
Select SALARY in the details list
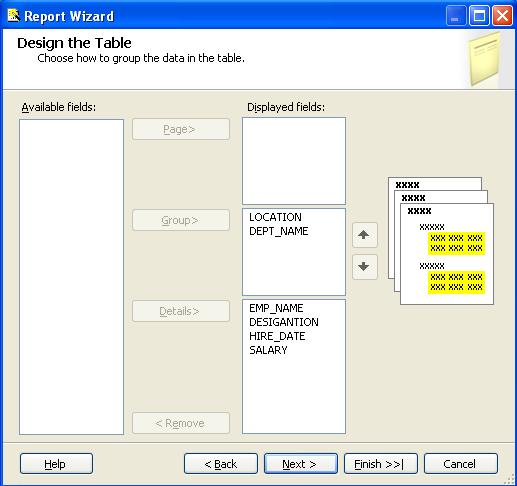tap(268, 350)
